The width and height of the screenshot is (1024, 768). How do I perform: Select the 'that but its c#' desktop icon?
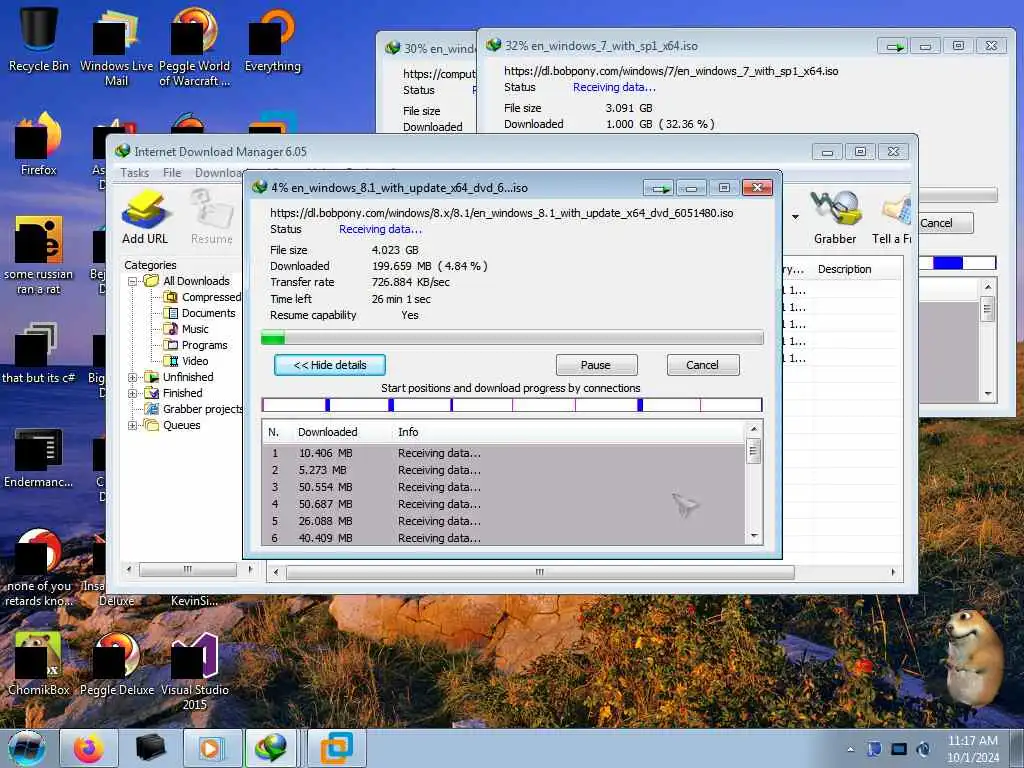39,353
